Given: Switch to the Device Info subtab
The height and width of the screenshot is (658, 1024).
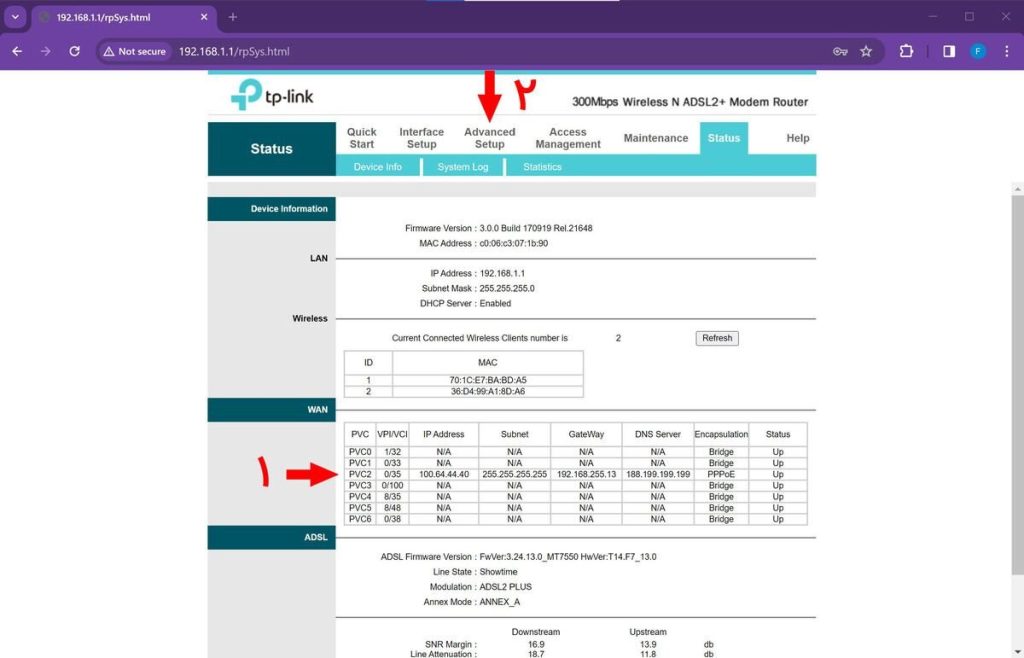Looking at the screenshot, I should coord(377,166).
